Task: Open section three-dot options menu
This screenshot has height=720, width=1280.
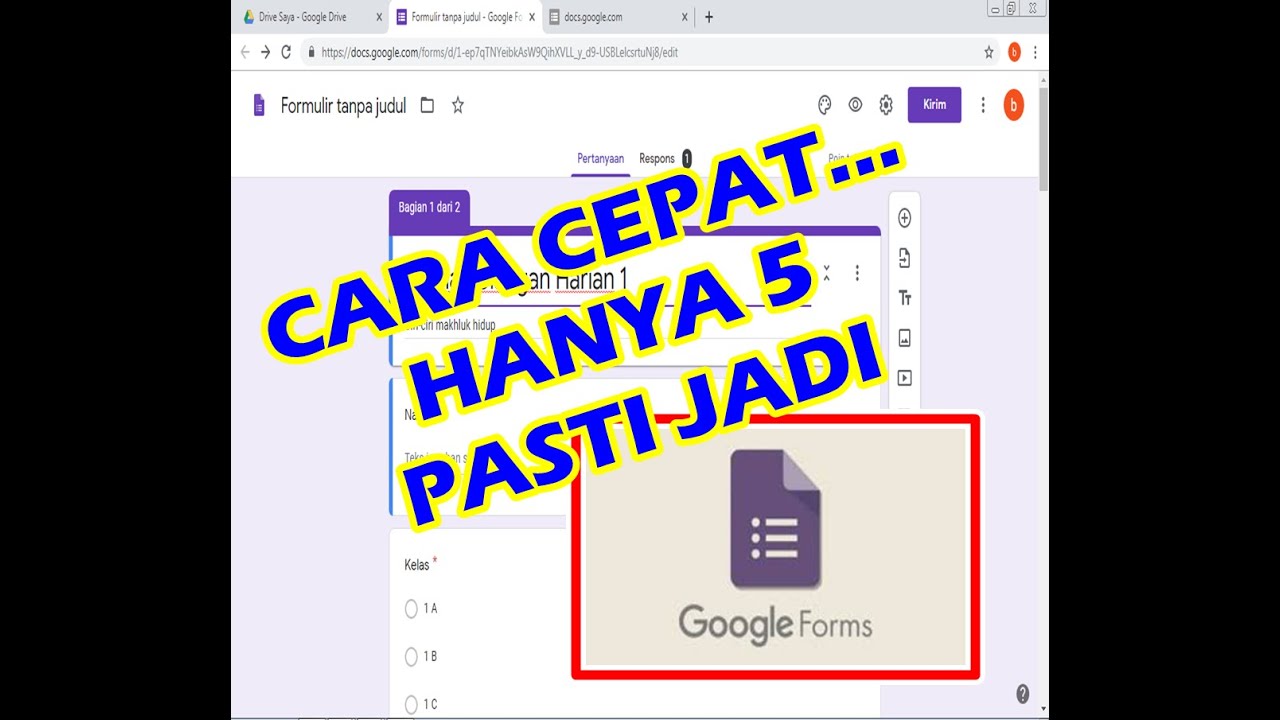Action: click(857, 272)
